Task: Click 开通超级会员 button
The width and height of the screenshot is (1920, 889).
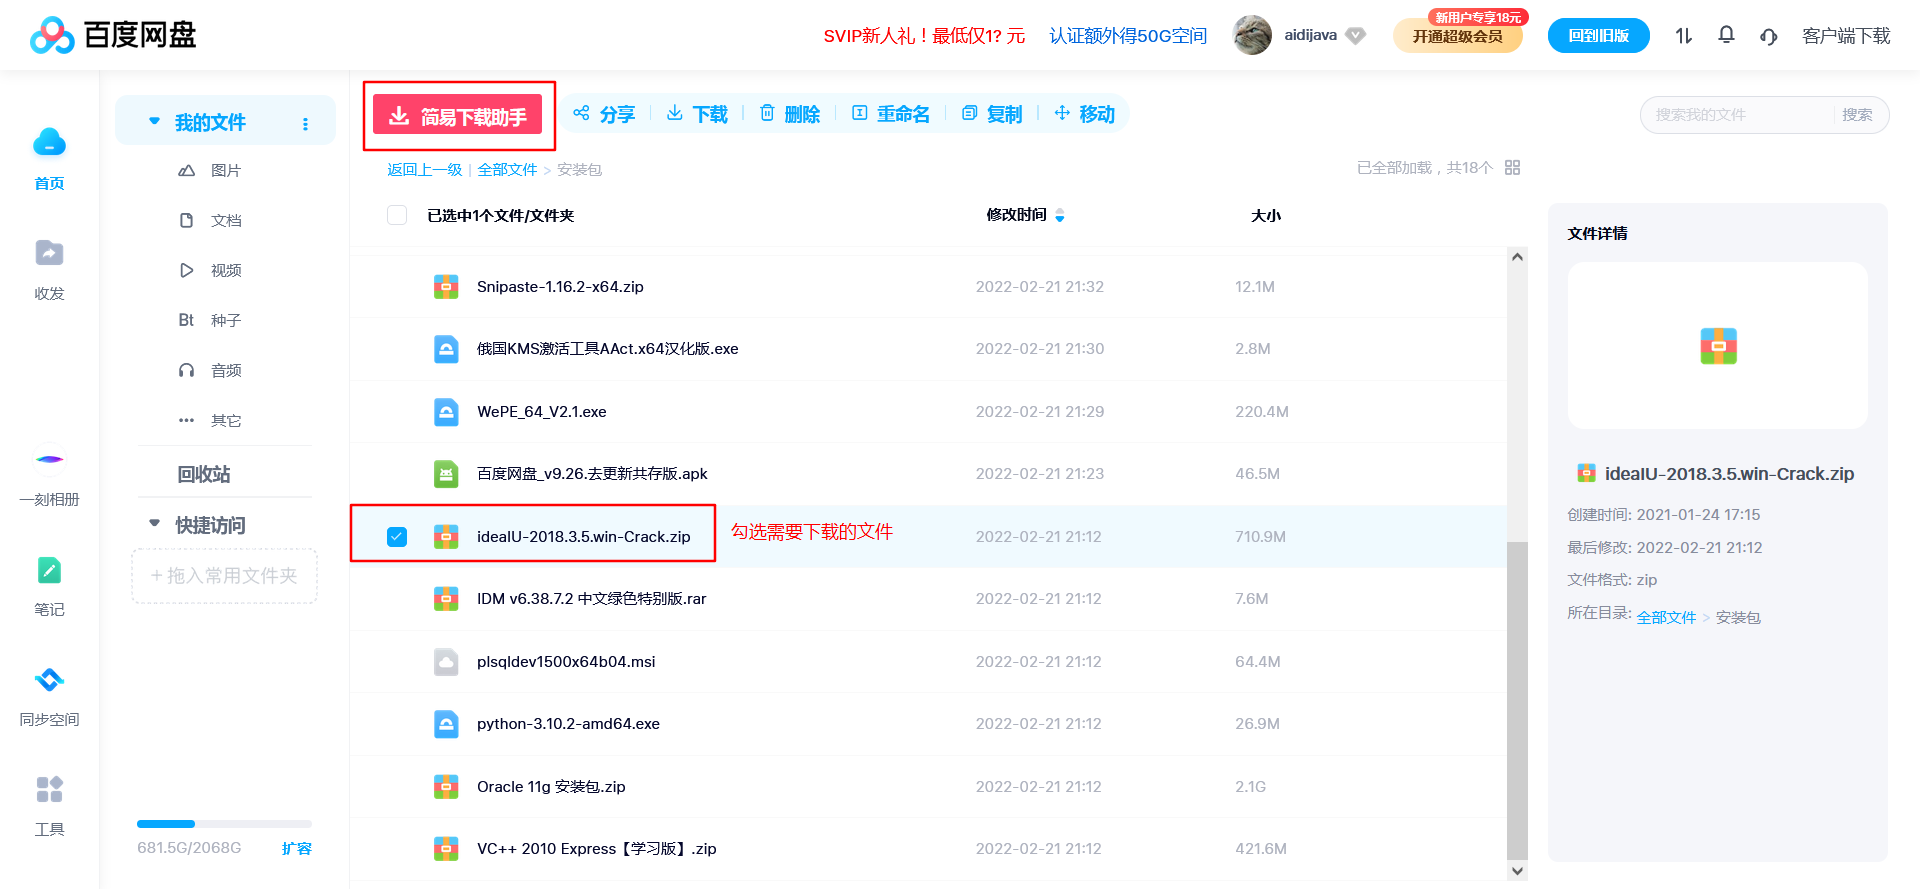Action: [x=1457, y=36]
